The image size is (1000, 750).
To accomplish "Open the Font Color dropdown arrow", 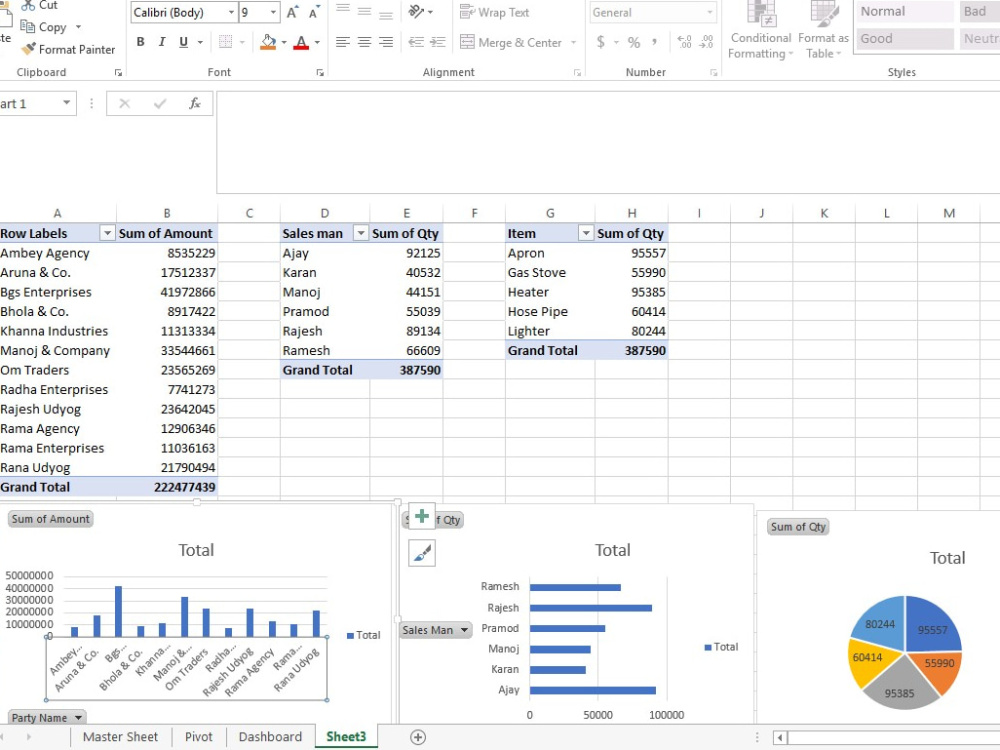I will [317, 43].
